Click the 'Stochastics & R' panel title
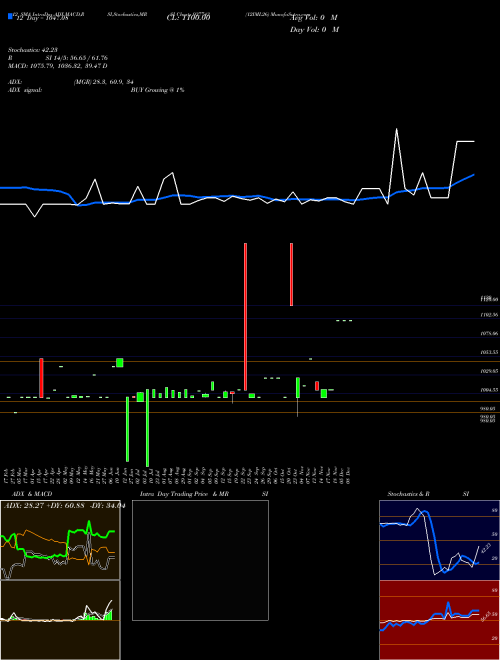The height and width of the screenshot is (660, 500). click(409, 494)
